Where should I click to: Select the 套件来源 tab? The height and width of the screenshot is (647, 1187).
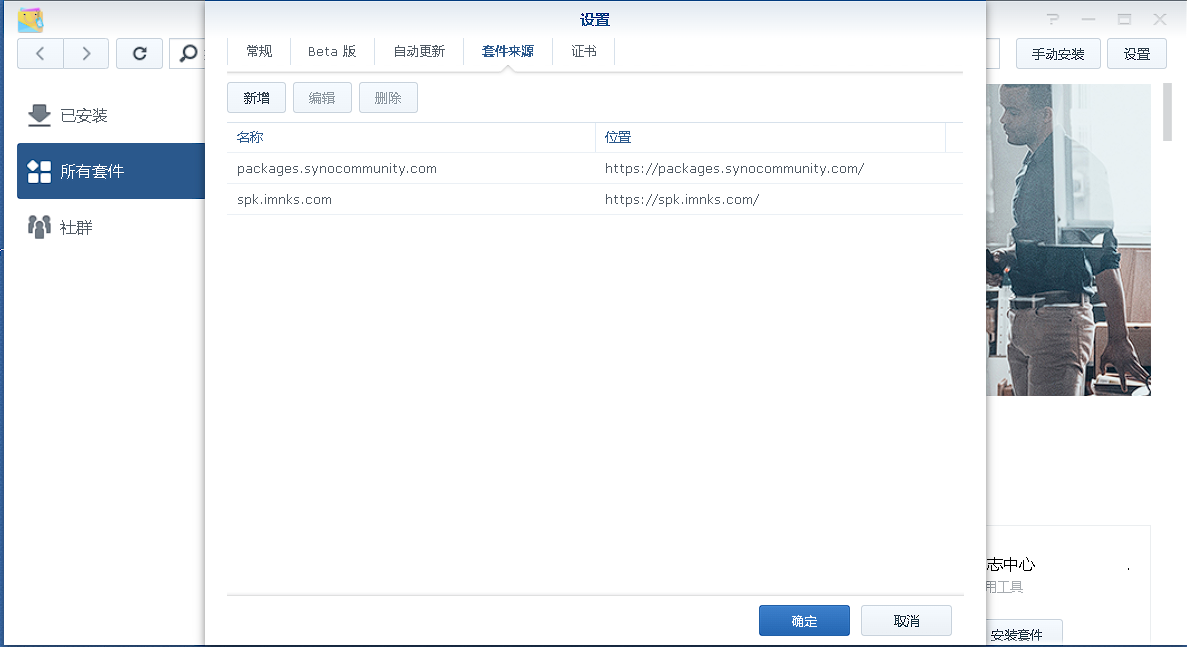(x=507, y=51)
